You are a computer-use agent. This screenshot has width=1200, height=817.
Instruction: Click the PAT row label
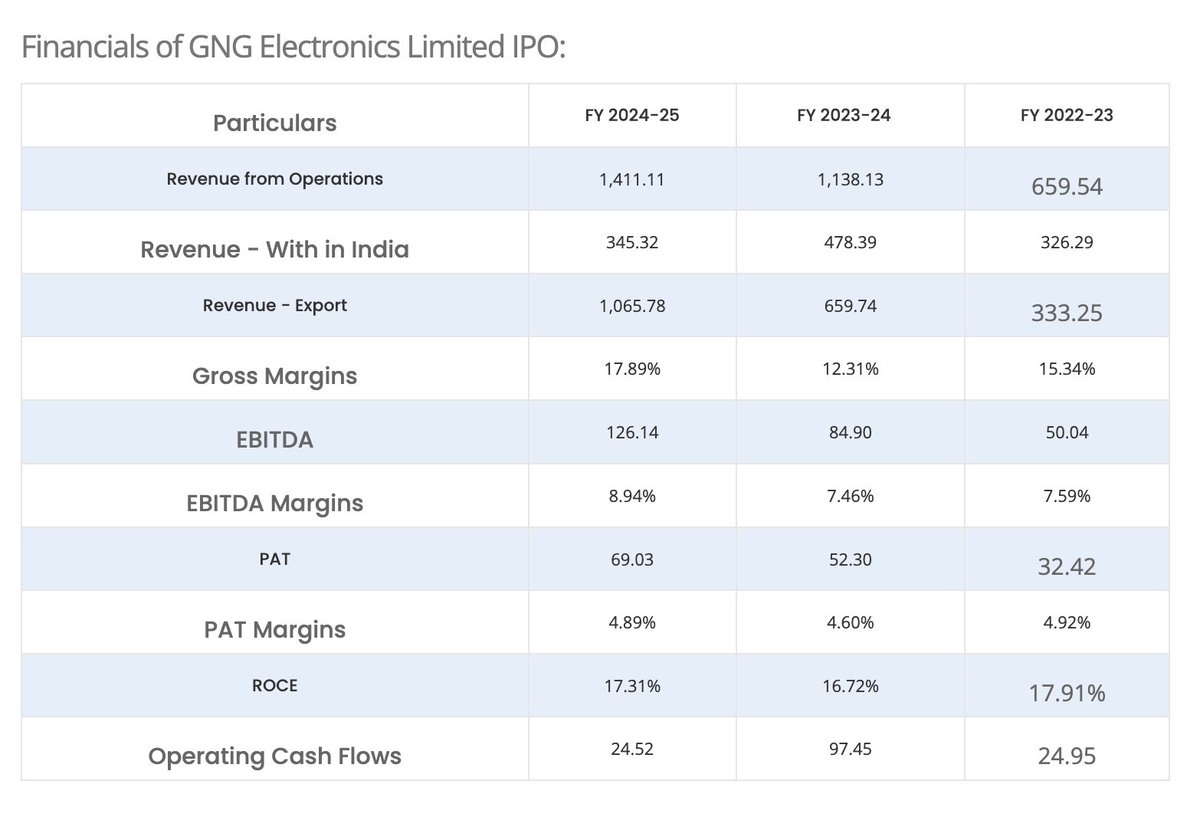275,559
